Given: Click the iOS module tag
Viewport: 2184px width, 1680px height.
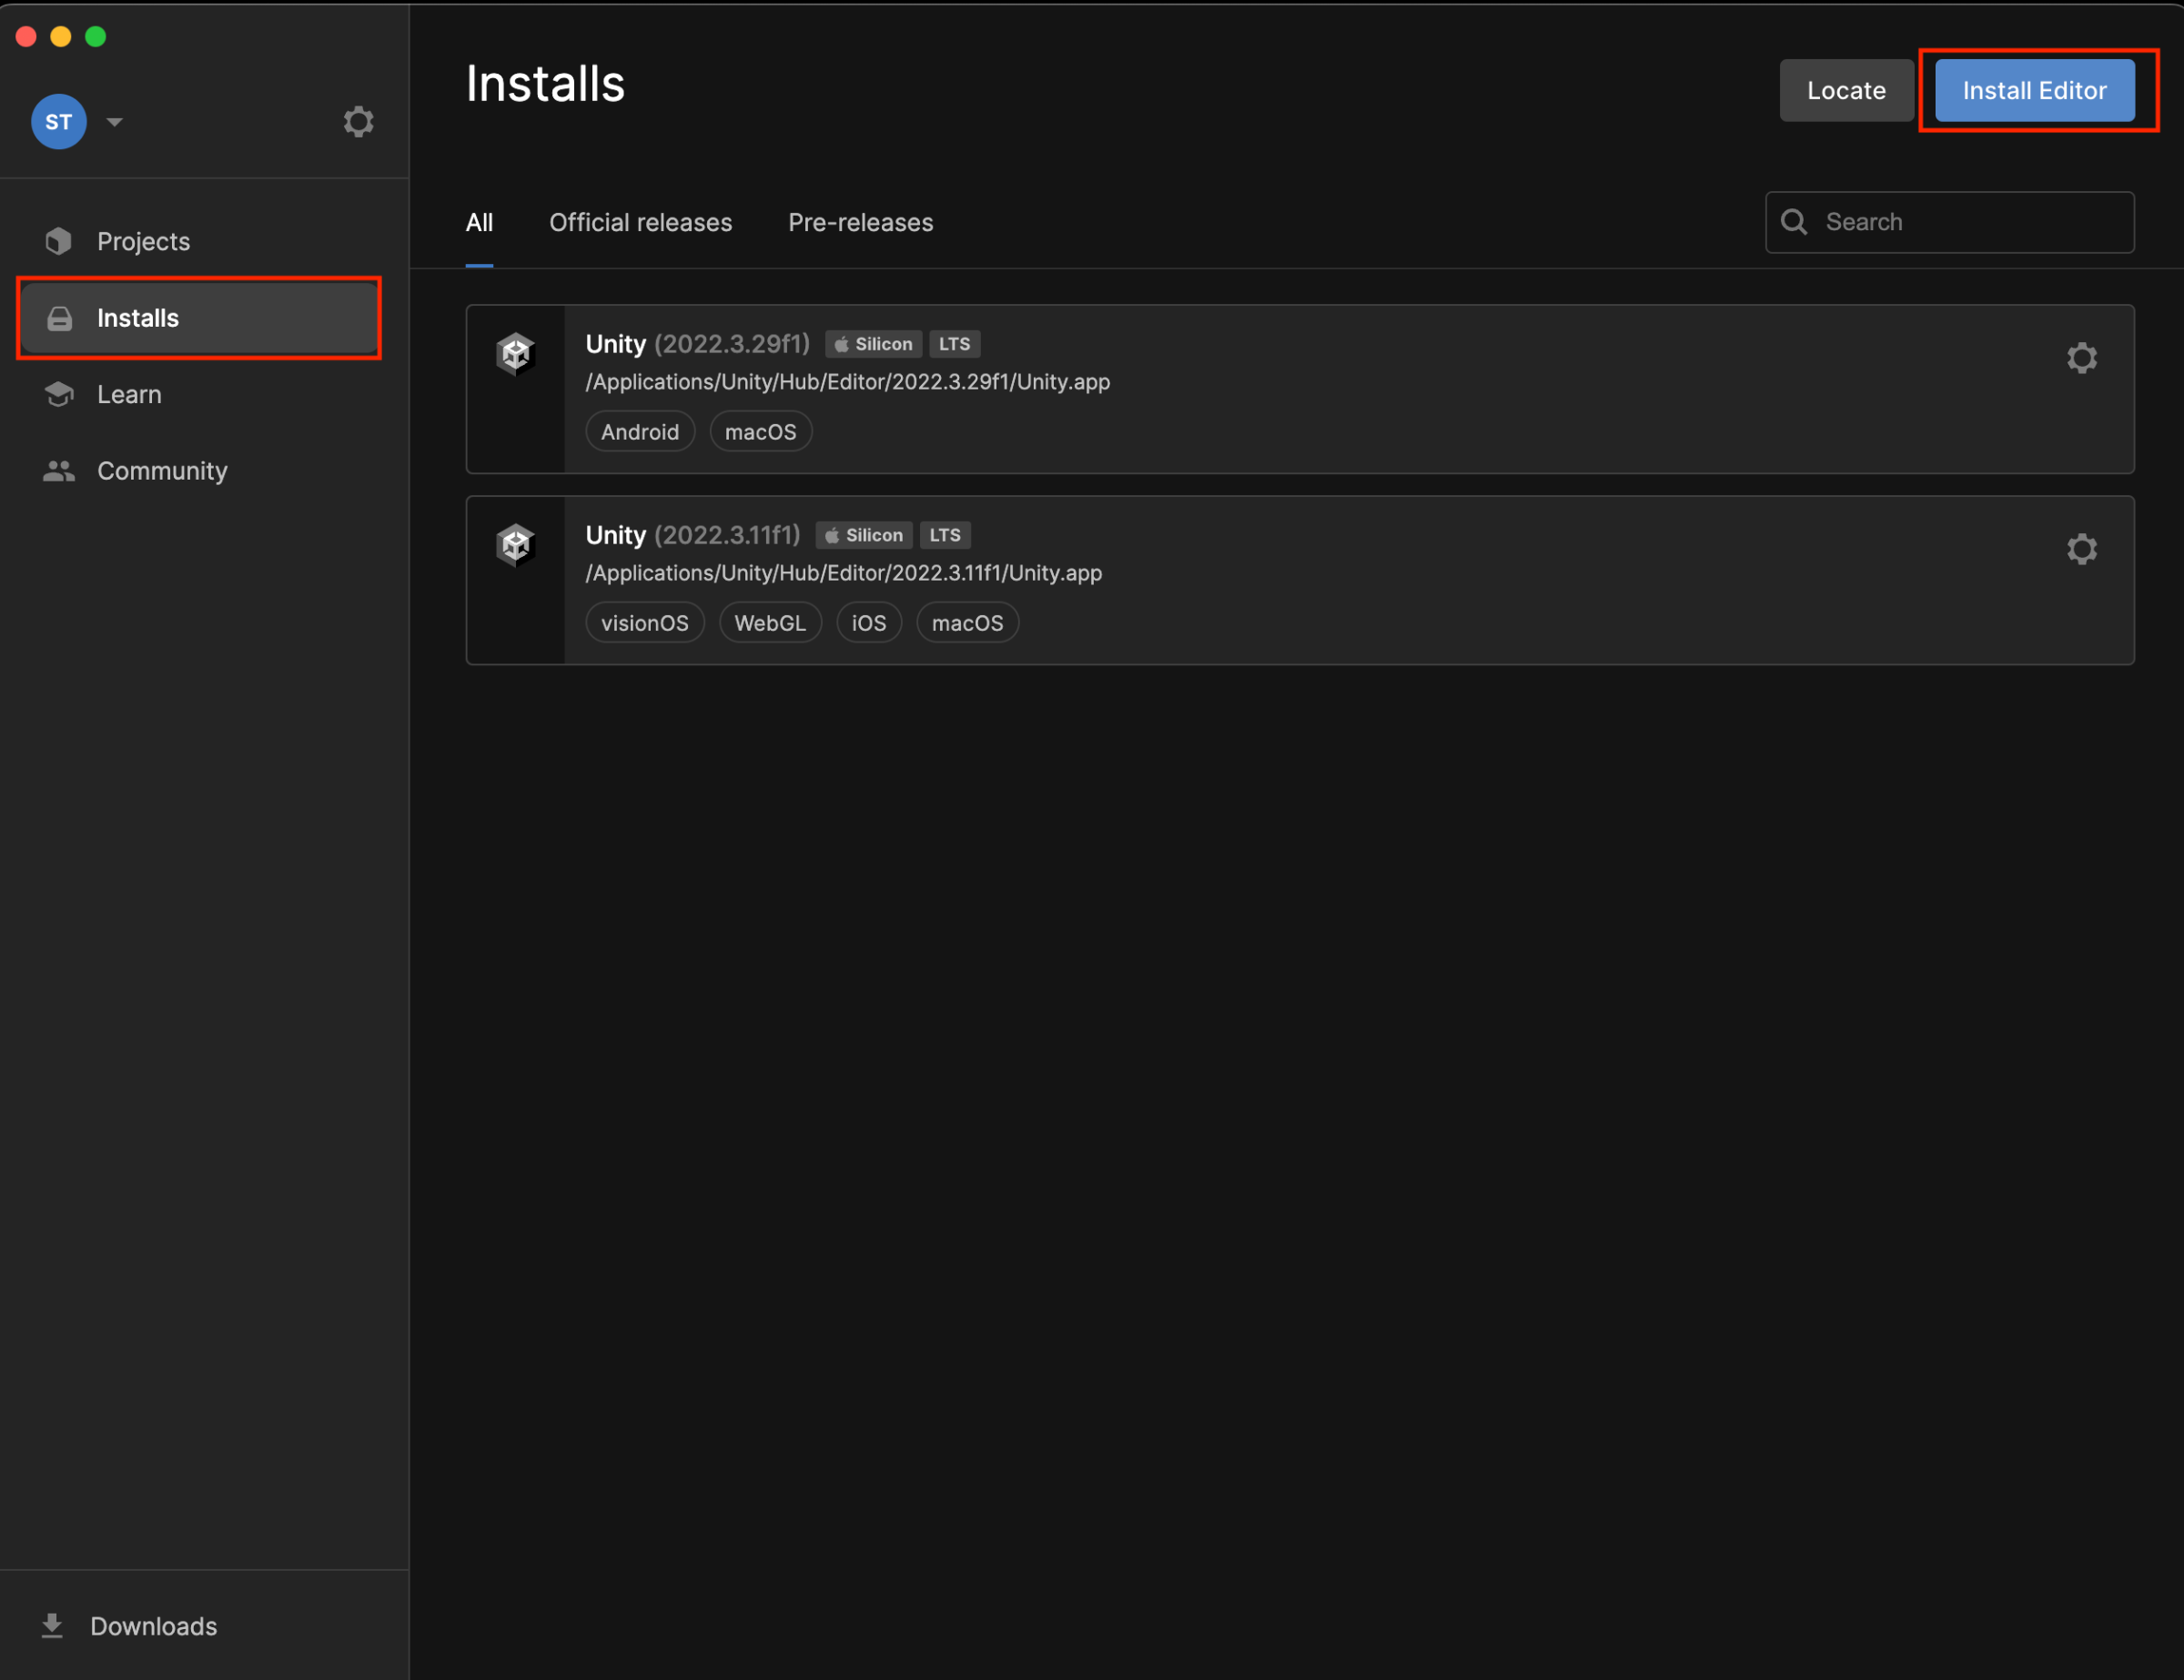Looking at the screenshot, I should pos(869,623).
